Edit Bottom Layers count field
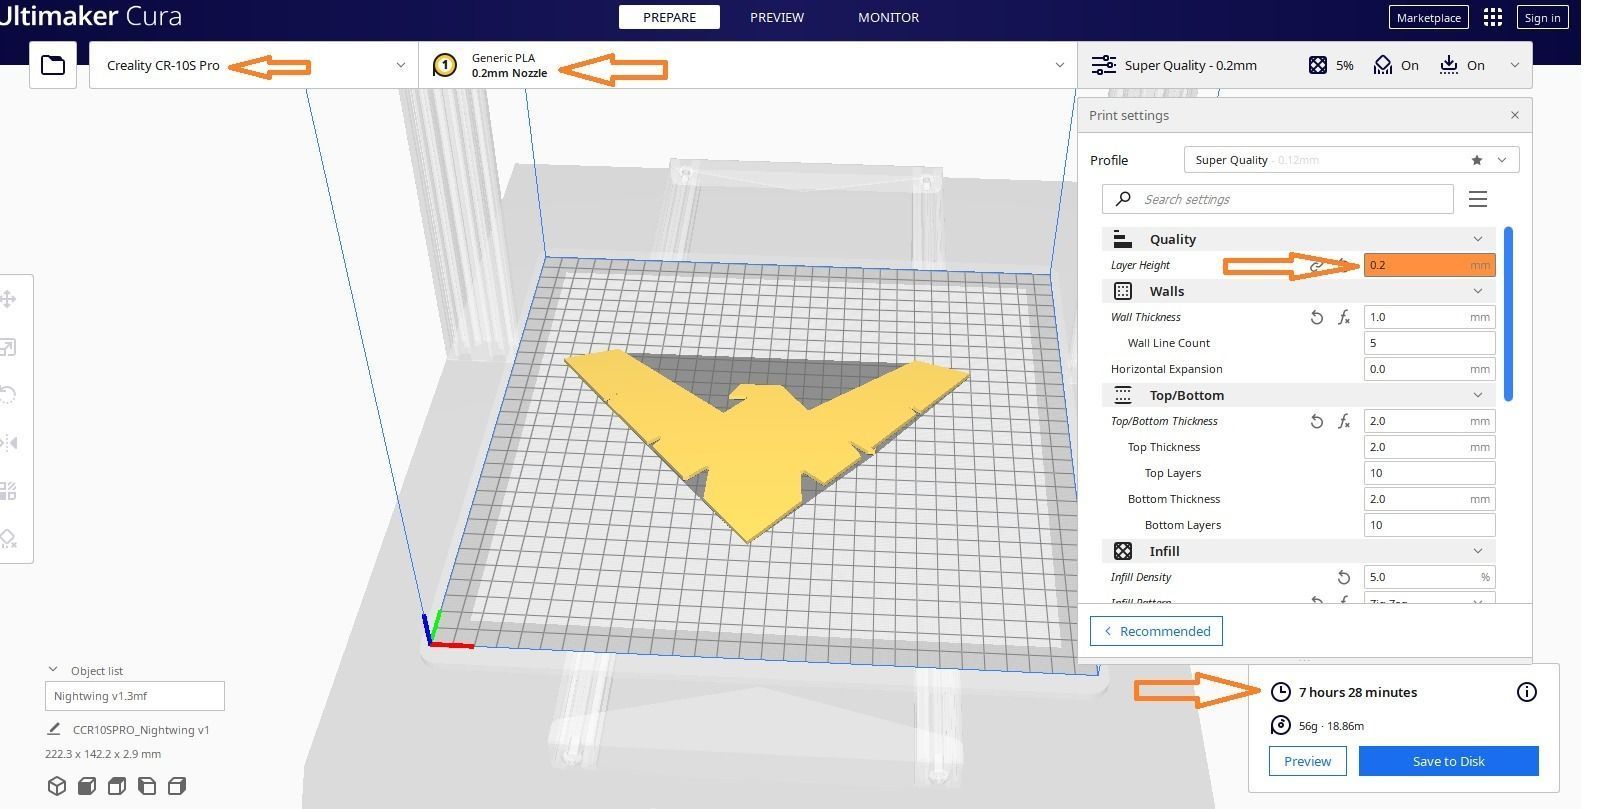 [1429, 525]
